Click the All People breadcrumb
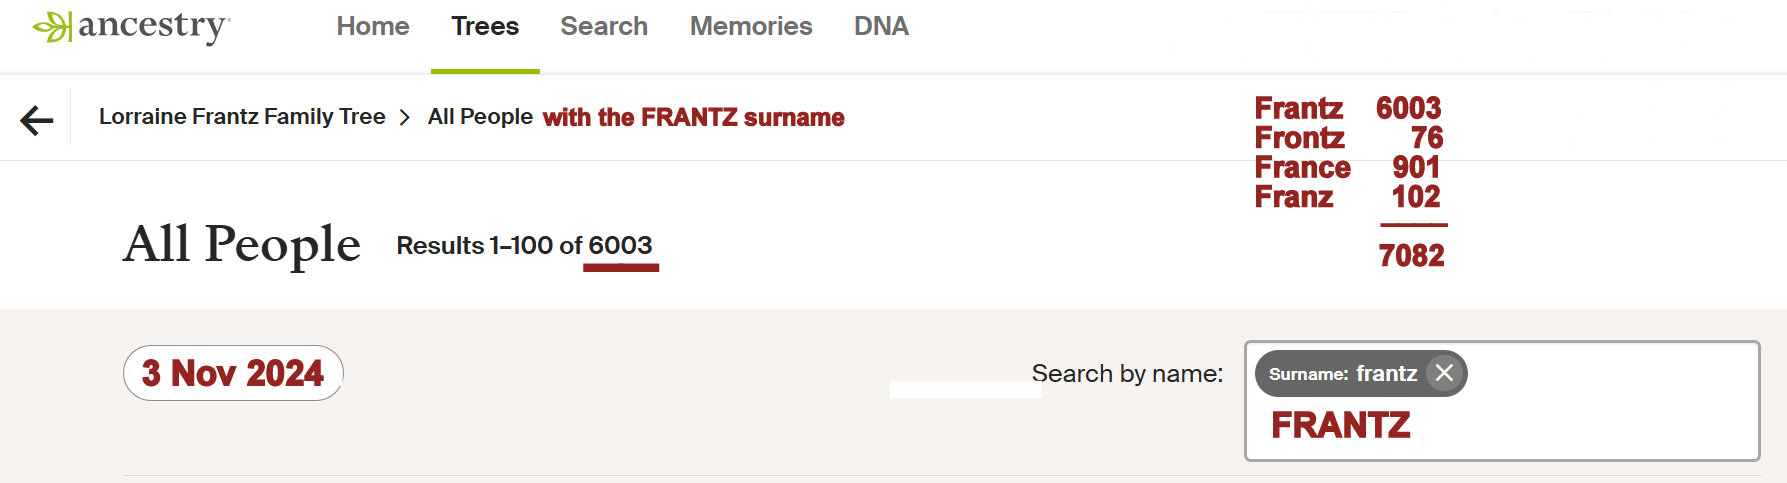Viewport: 1787px width, 483px height. (480, 117)
